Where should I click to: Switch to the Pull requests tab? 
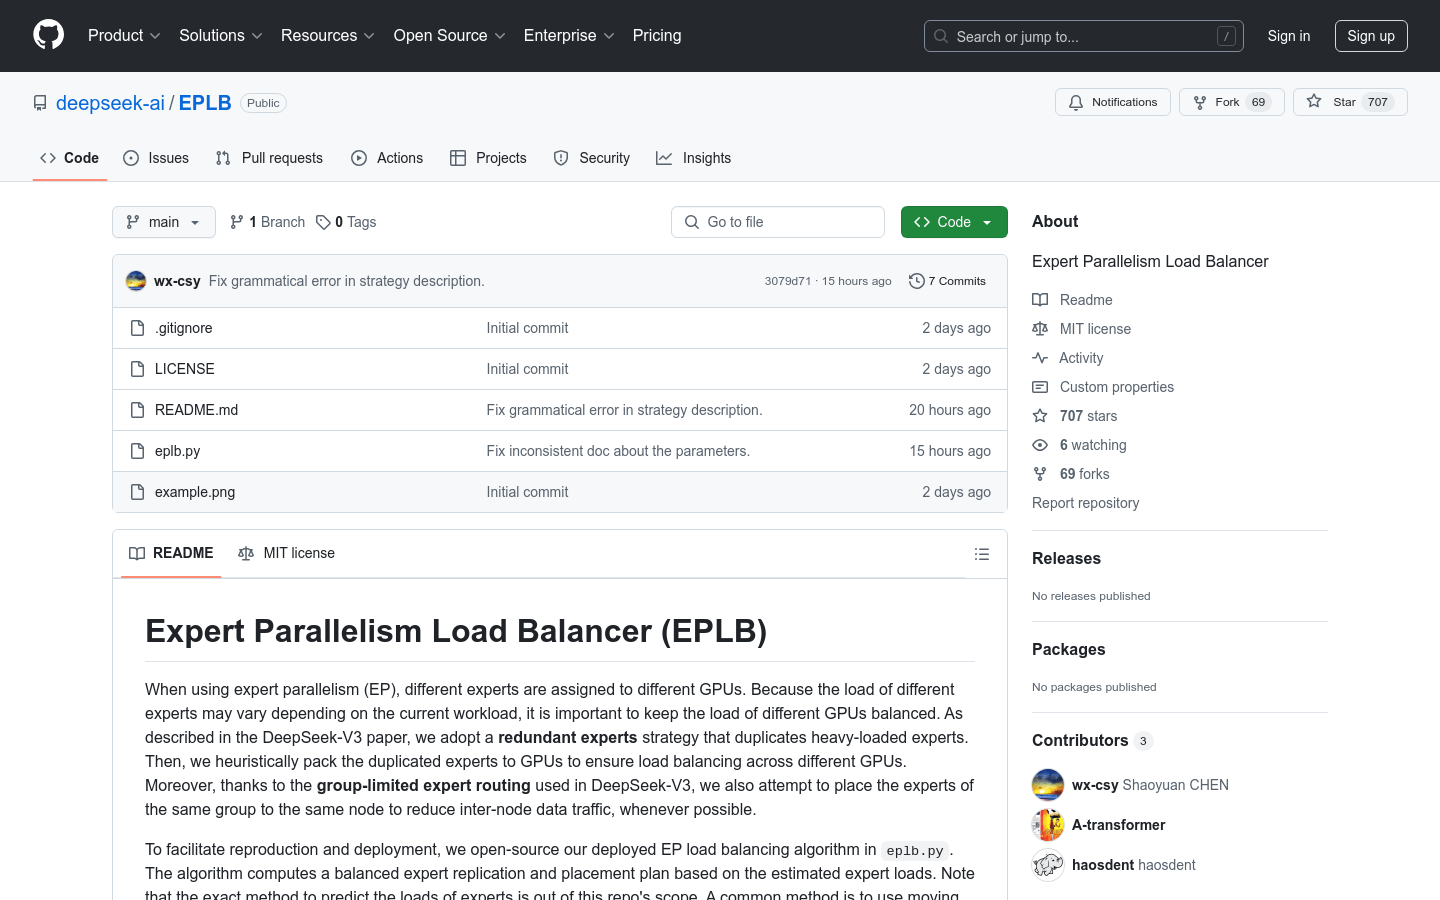pos(269,158)
